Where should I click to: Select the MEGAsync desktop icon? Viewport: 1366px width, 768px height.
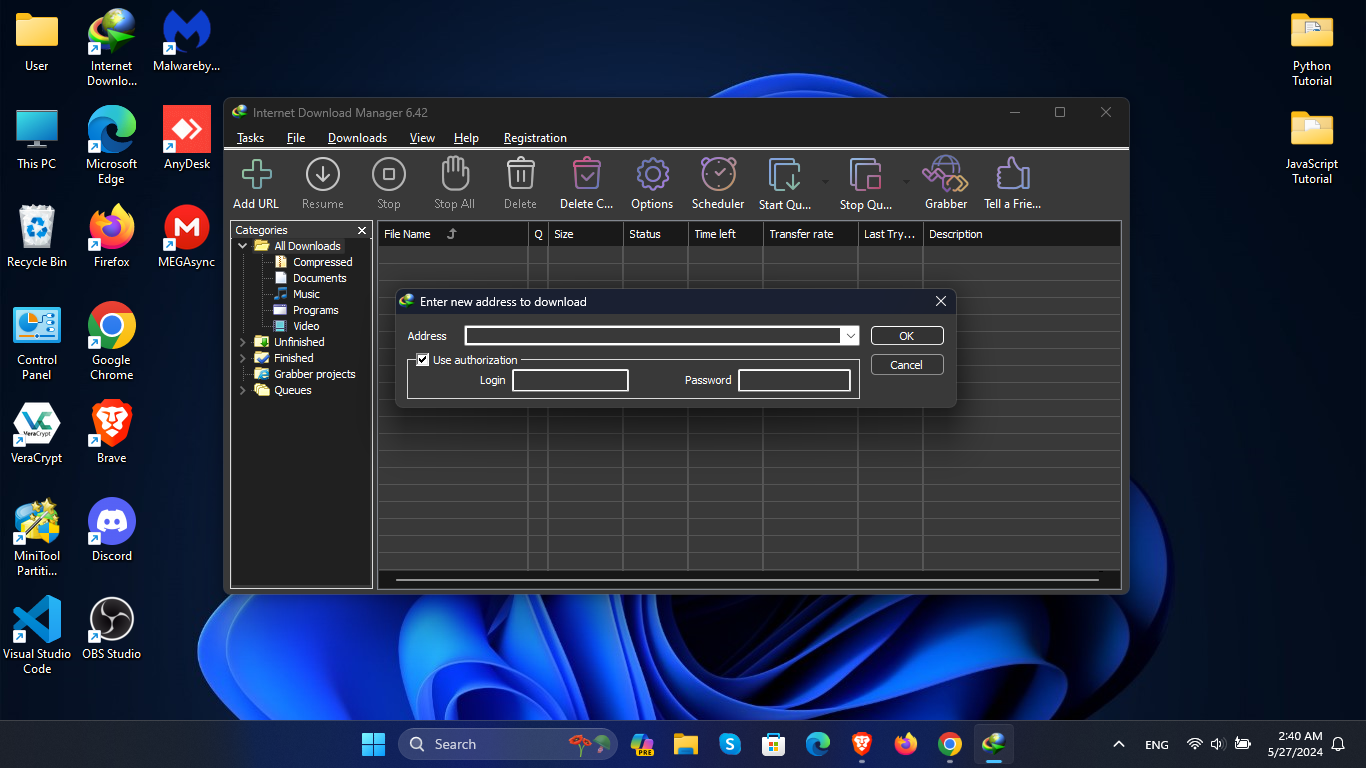(x=186, y=238)
